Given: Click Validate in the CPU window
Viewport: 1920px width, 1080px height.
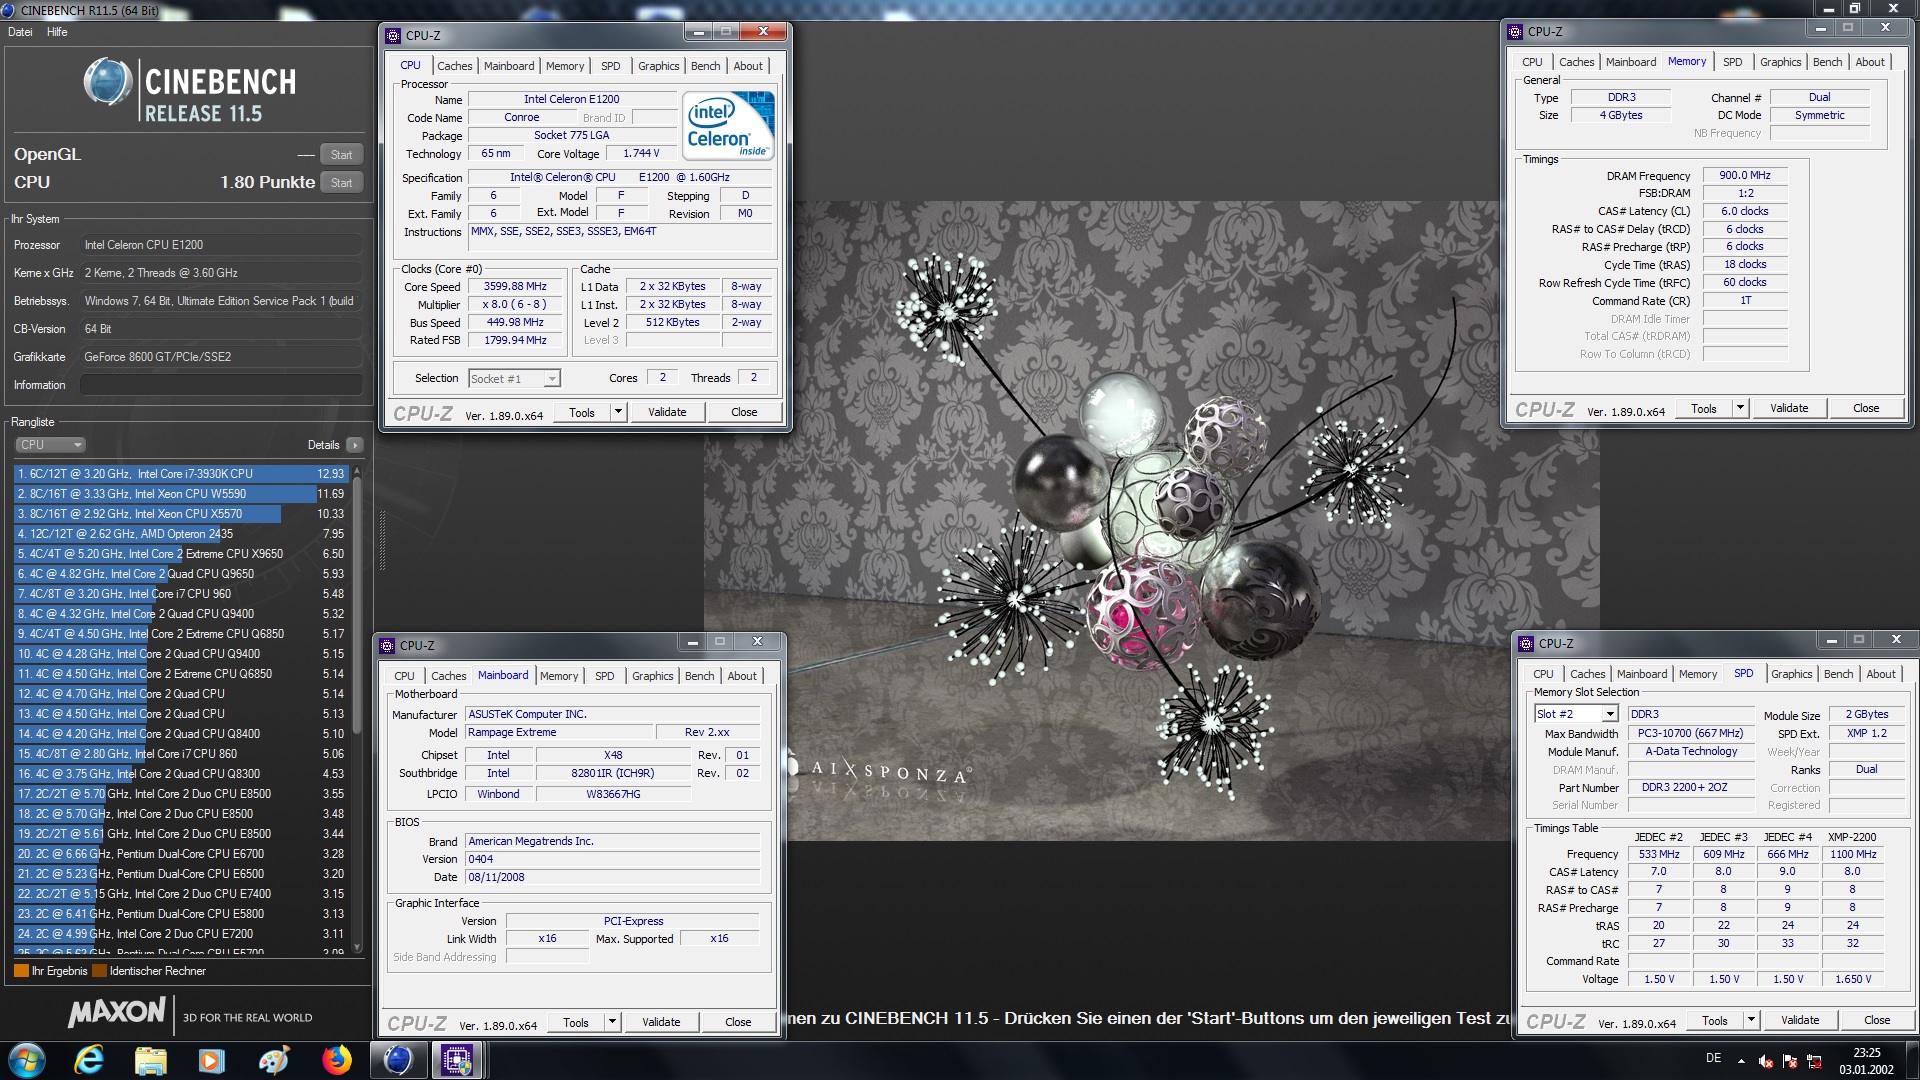Looking at the screenshot, I should 667,412.
